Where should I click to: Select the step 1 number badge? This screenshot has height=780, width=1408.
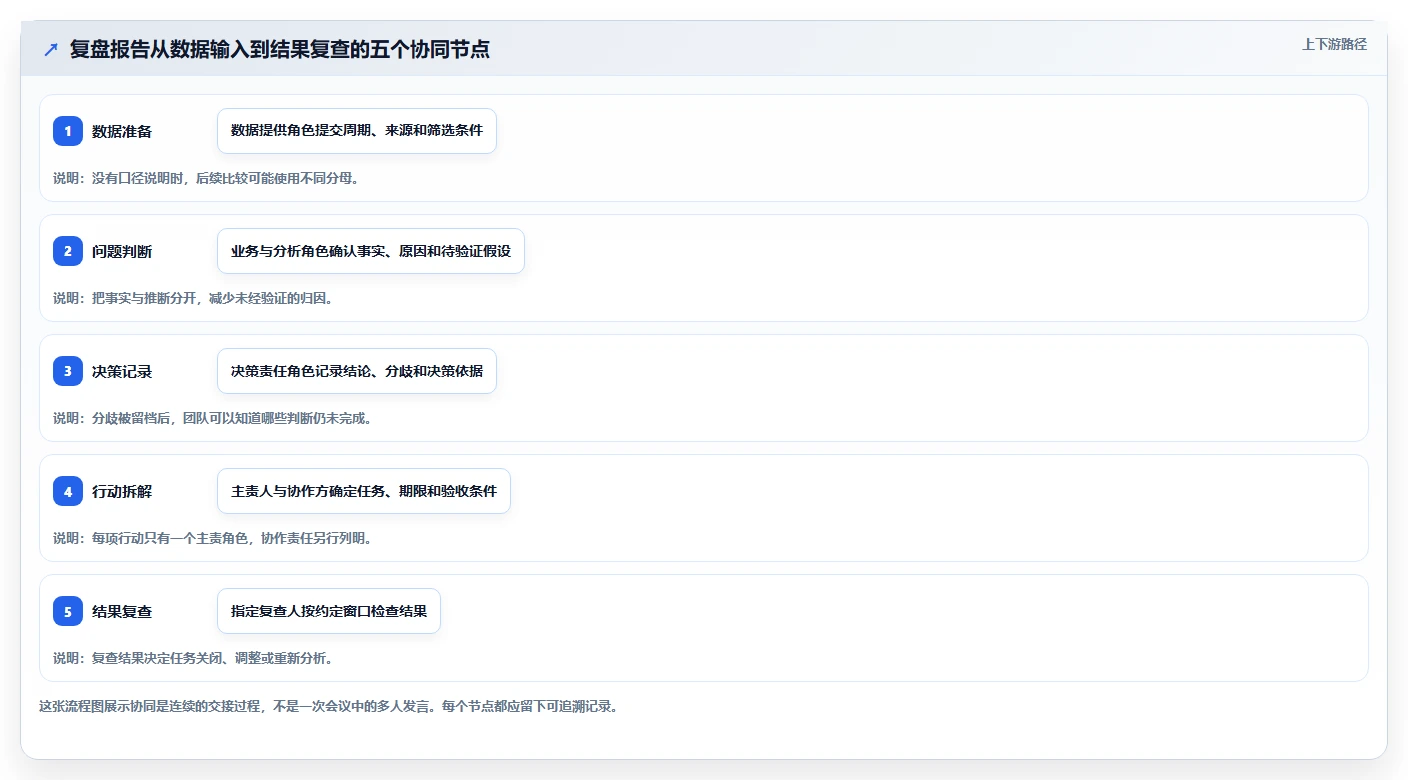click(68, 131)
